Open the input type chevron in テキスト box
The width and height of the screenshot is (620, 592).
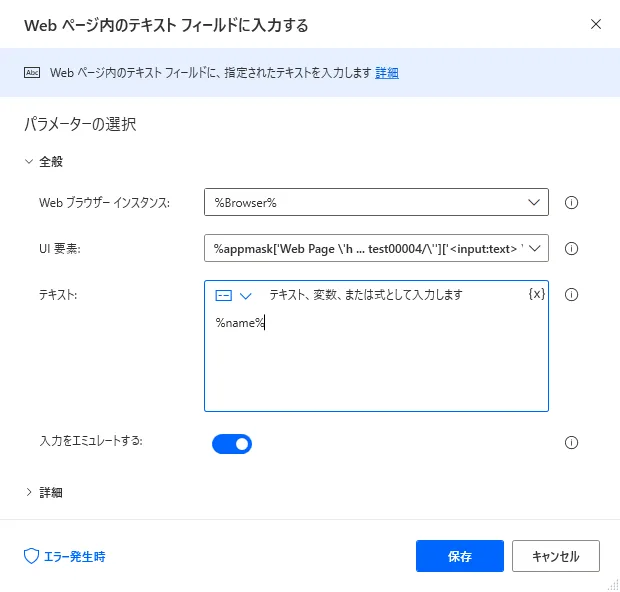click(x=245, y=296)
